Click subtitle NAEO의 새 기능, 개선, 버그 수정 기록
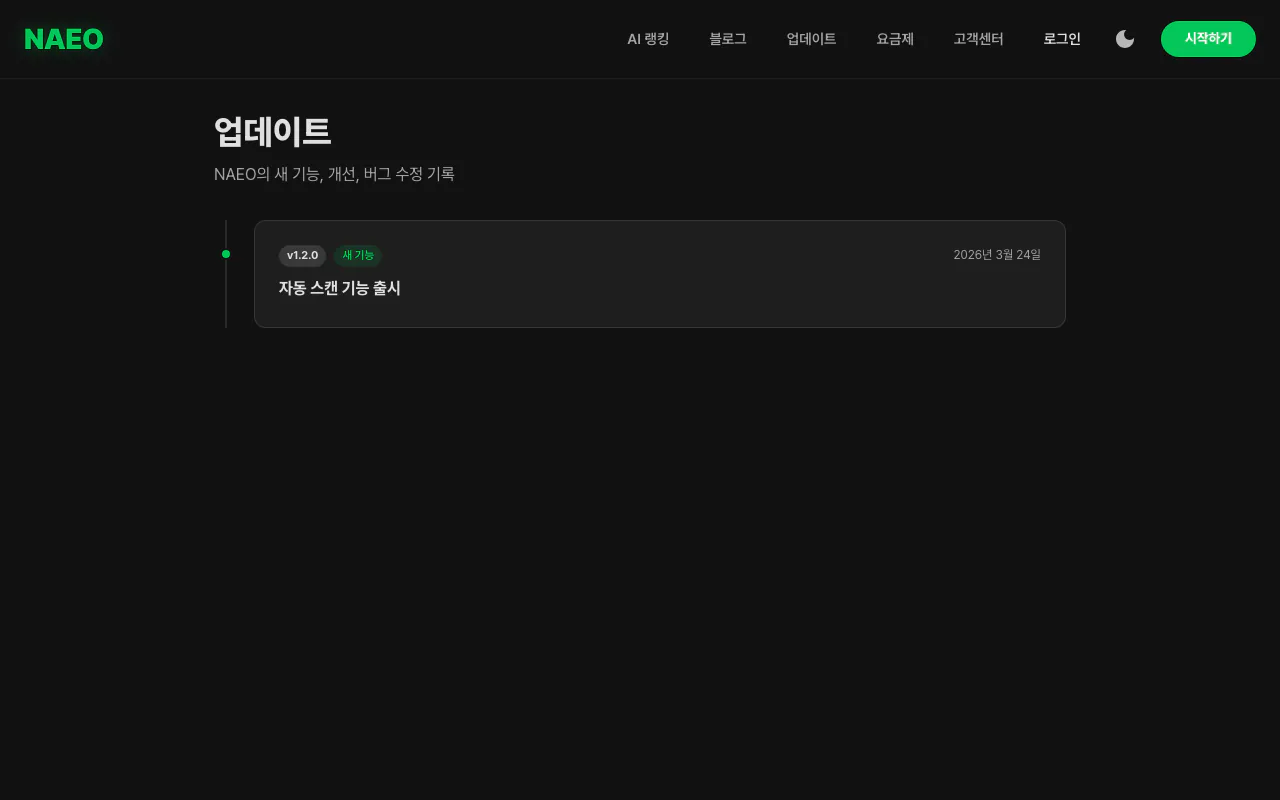Image resolution: width=1280 pixels, height=800 pixels. pyautogui.click(x=334, y=174)
